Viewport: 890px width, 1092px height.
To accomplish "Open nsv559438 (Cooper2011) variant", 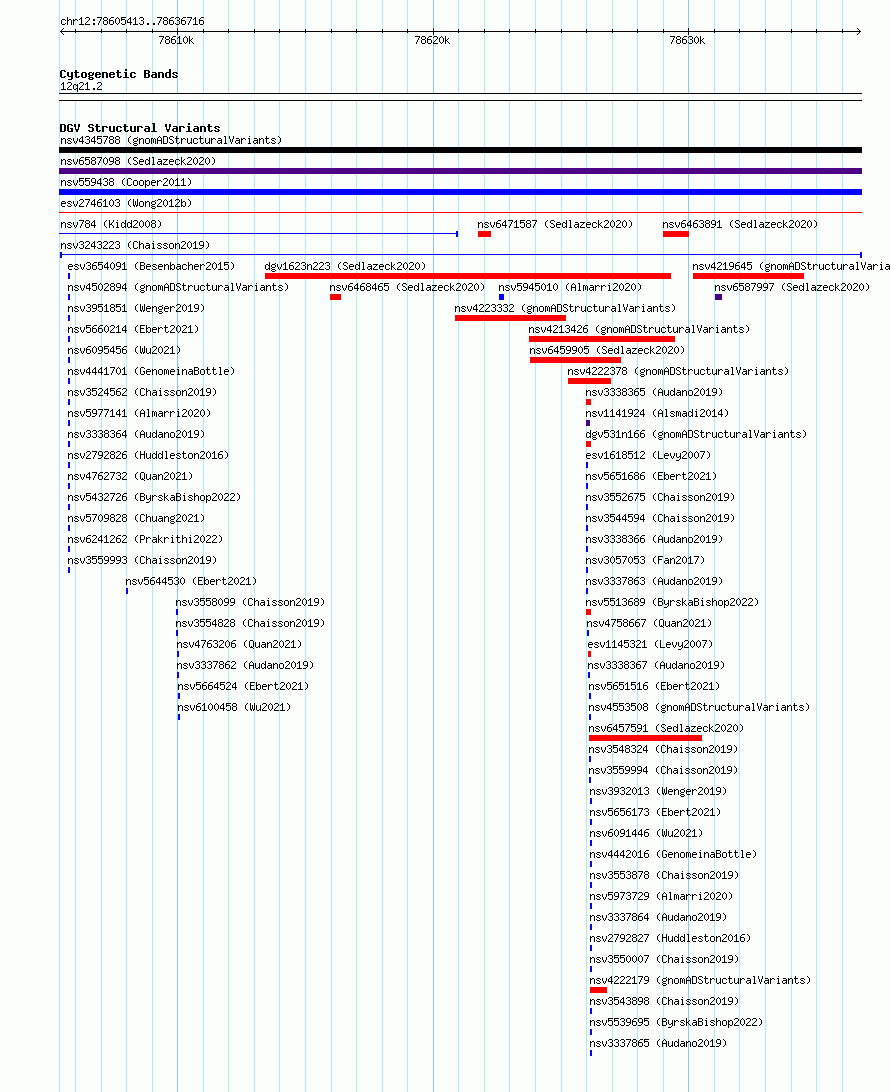I will point(126,182).
